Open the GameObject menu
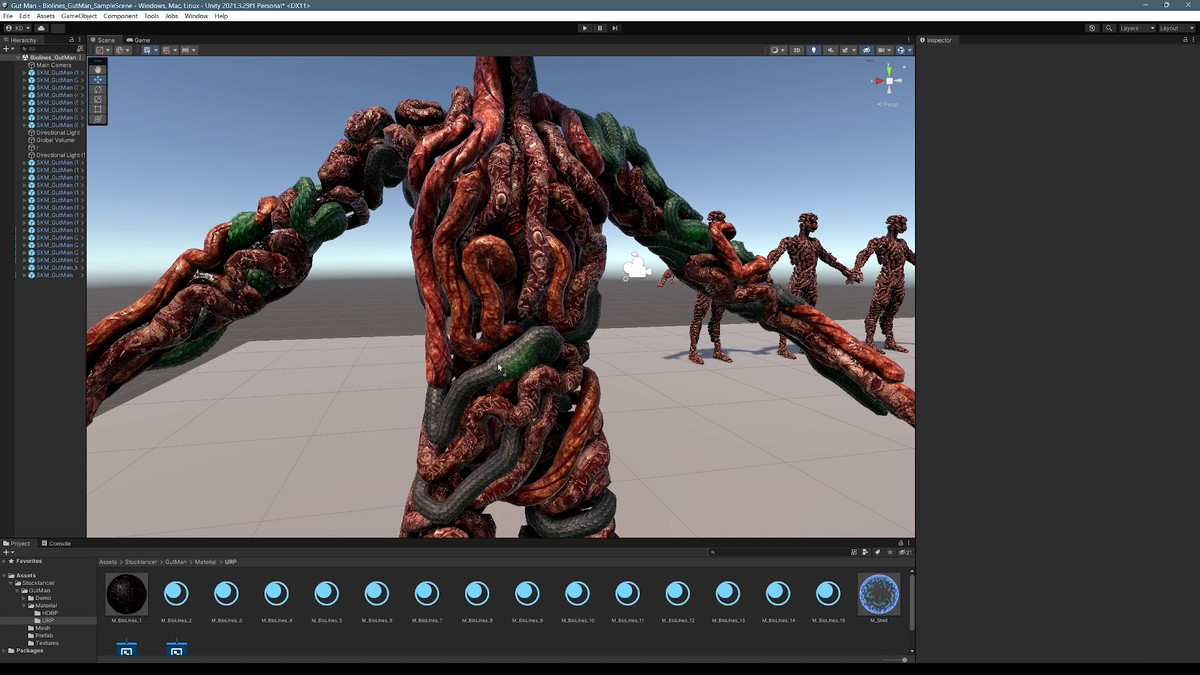This screenshot has width=1200, height=675. (x=78, y=16)
